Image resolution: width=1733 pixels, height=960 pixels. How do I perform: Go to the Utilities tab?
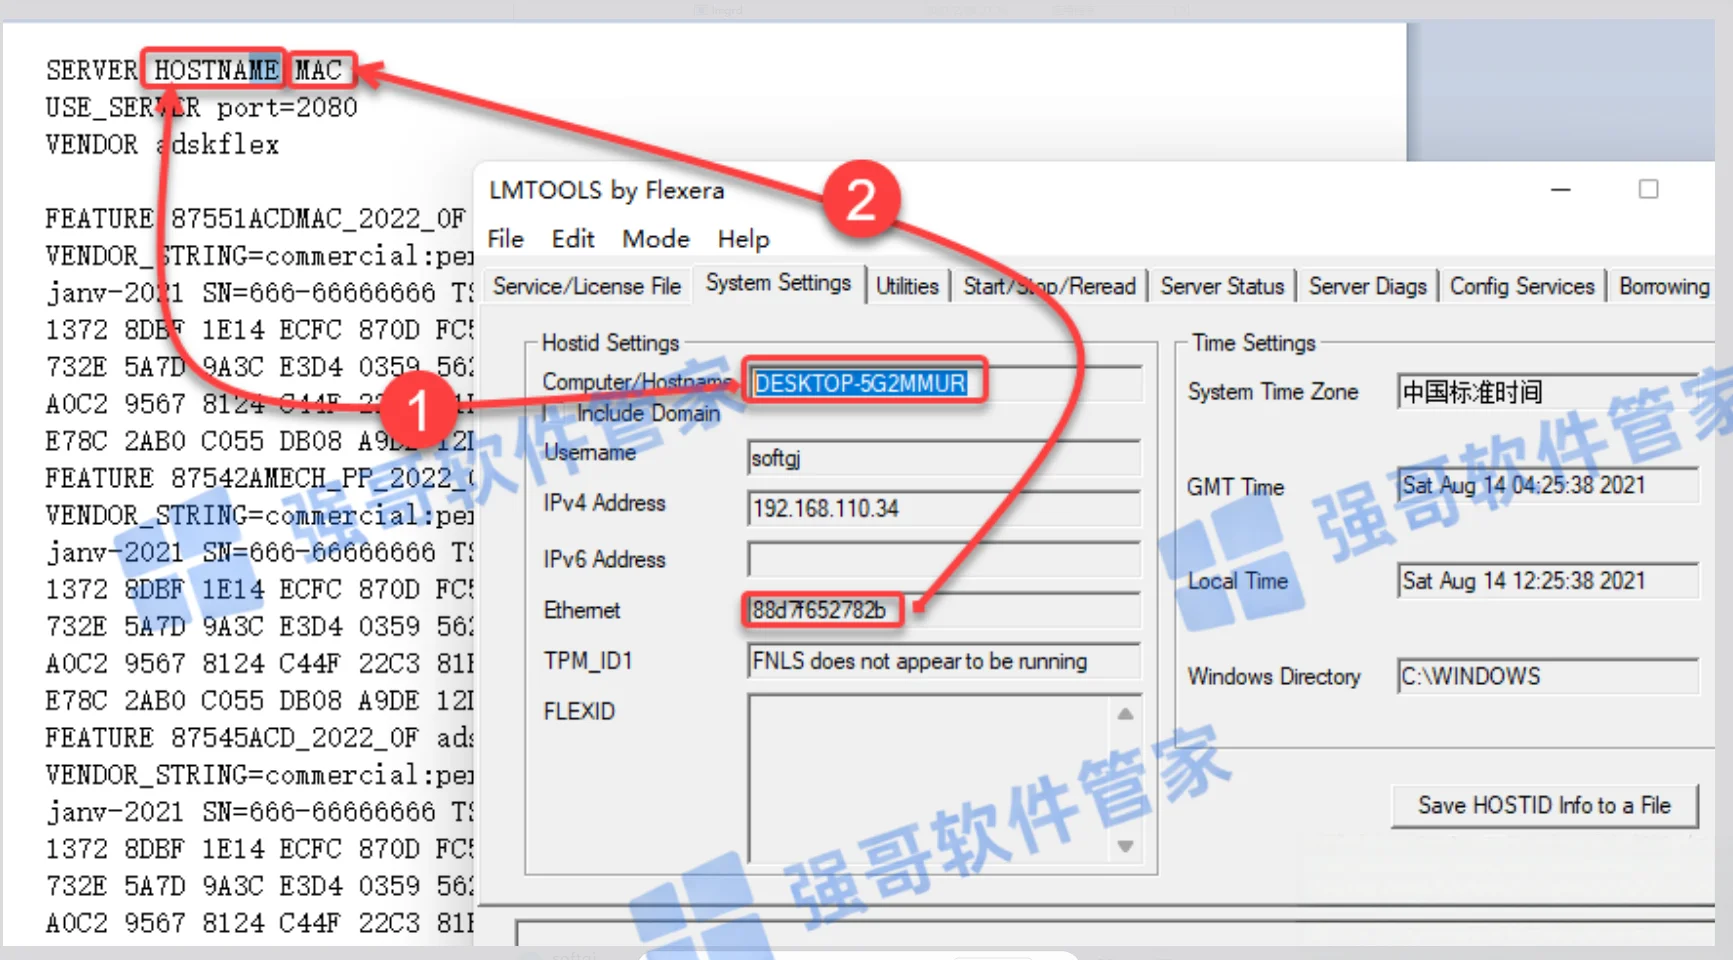[x=907, y=286]
